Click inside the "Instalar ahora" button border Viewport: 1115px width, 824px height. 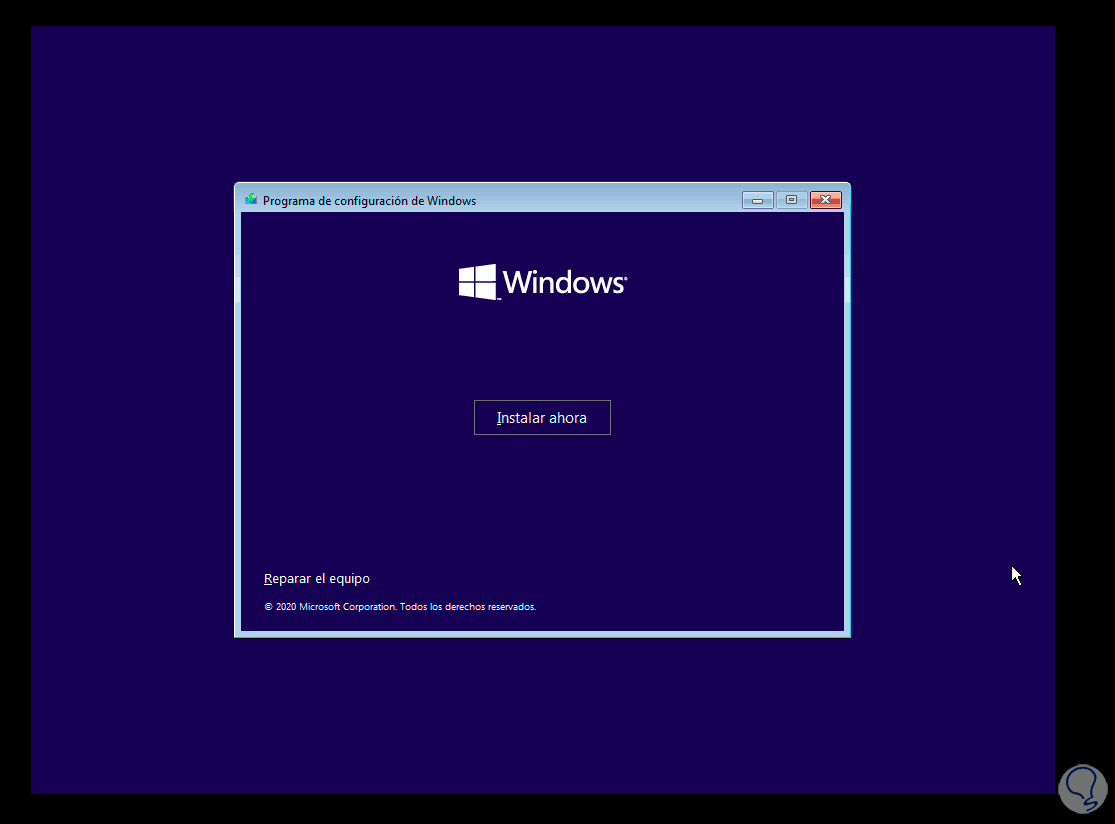pos(542,417)
